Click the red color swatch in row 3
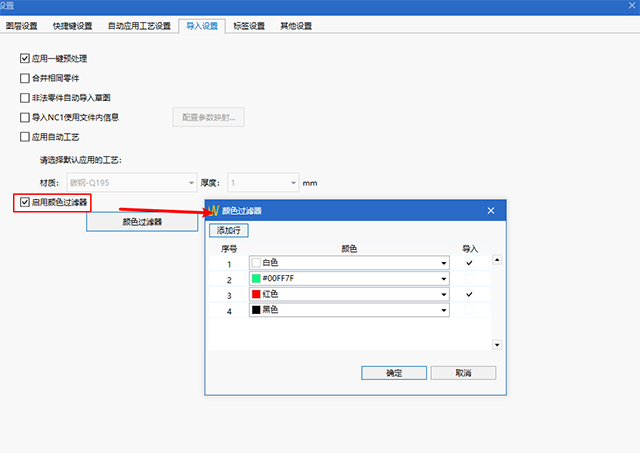Image resolution: width=640 pixels, height=453 pixels. click(256, 295)
